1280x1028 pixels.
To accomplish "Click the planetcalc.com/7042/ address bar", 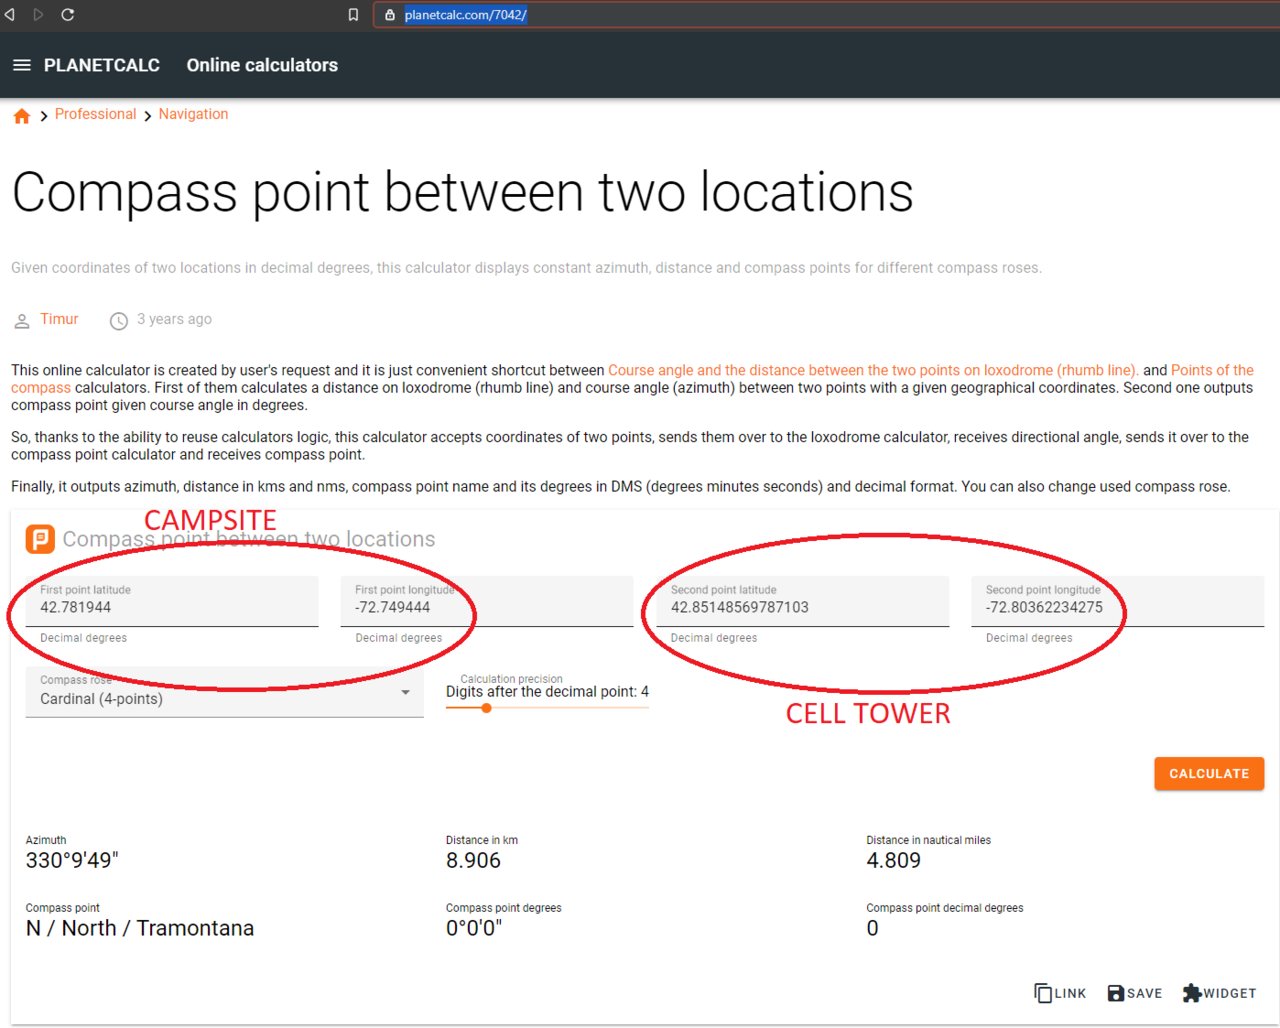I will tap(825, 15).
